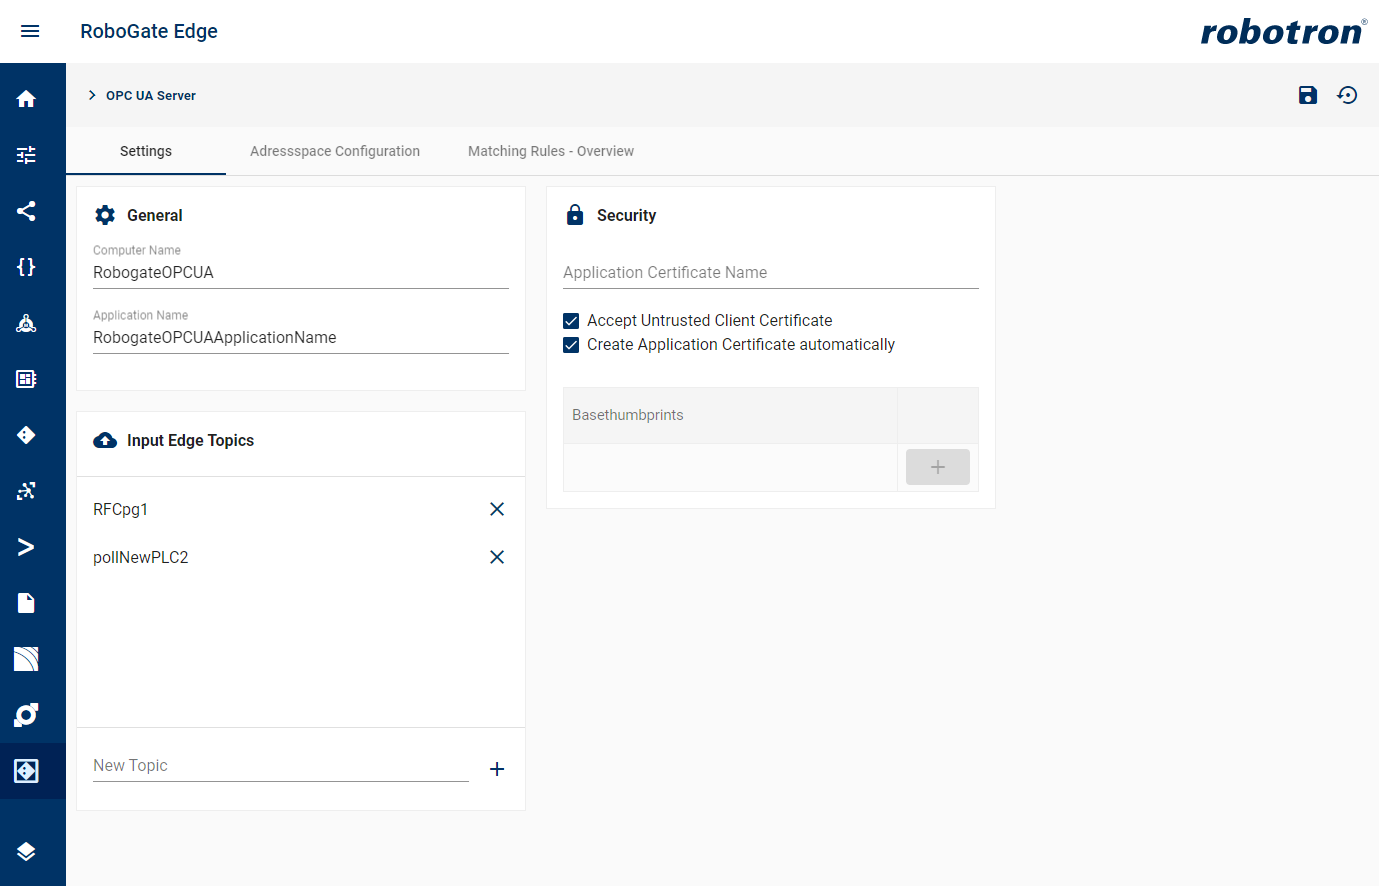The width and height of the screenshot is (1379, 886).
Task: Open the greater-than arrow sidebar icon
Action: 26,547
